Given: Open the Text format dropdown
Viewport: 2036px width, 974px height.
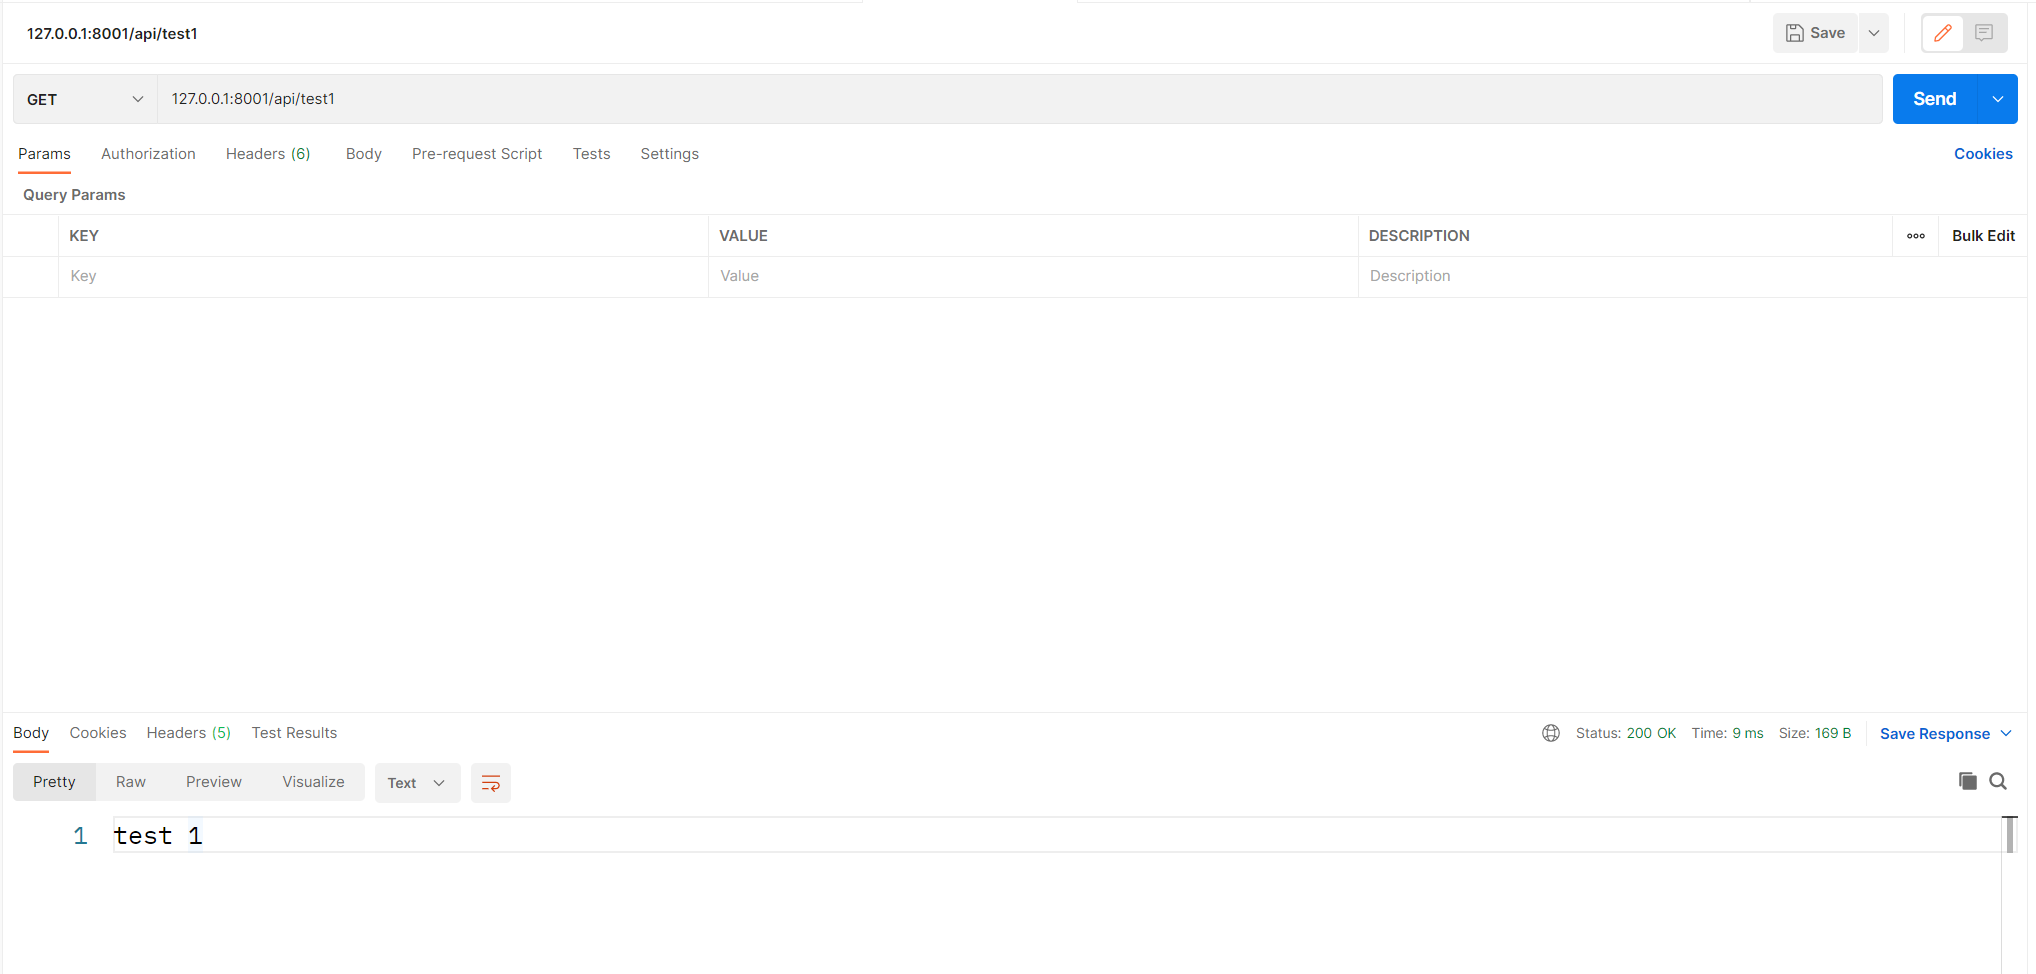Looking at the screenshot, I should (x=417, y=783).
